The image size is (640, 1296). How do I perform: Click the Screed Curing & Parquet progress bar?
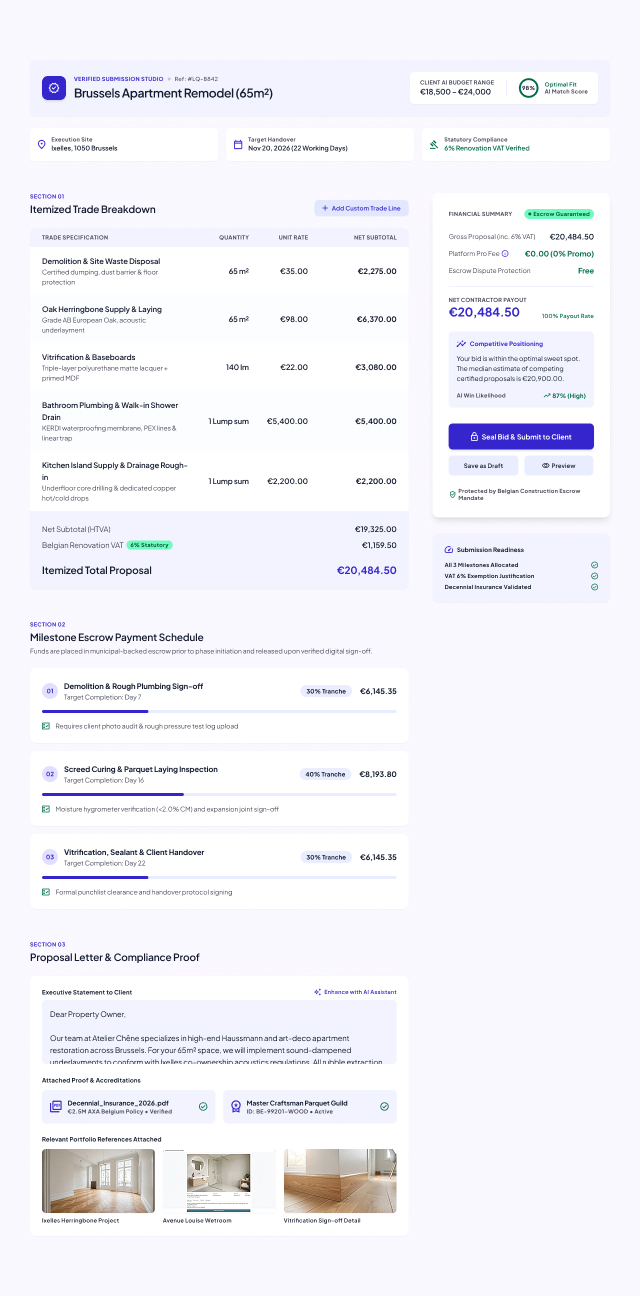coord(219,794)
